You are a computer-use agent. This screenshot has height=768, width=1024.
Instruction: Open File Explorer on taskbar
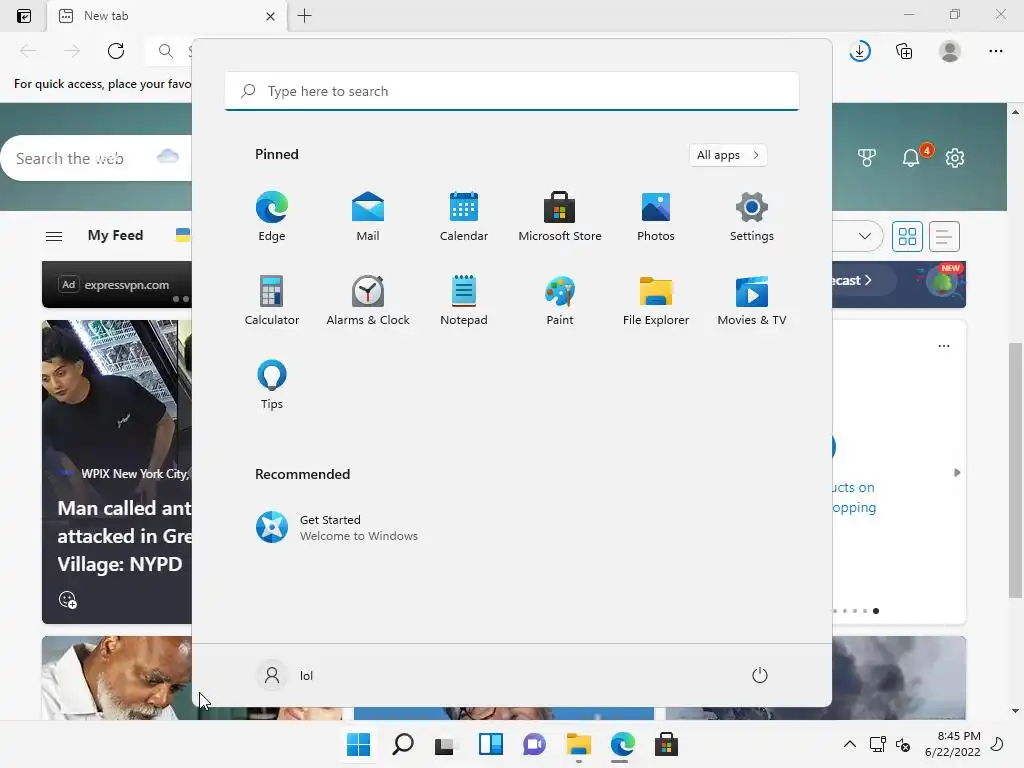[579, 744]
